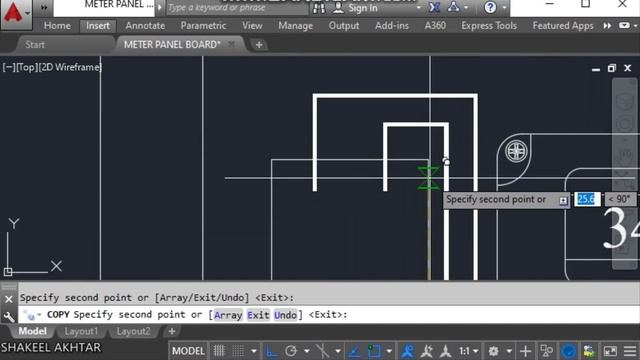Toggle polar tracking in status bar
The height and width of the screenshot is (360, 640).
pos(291,351)
